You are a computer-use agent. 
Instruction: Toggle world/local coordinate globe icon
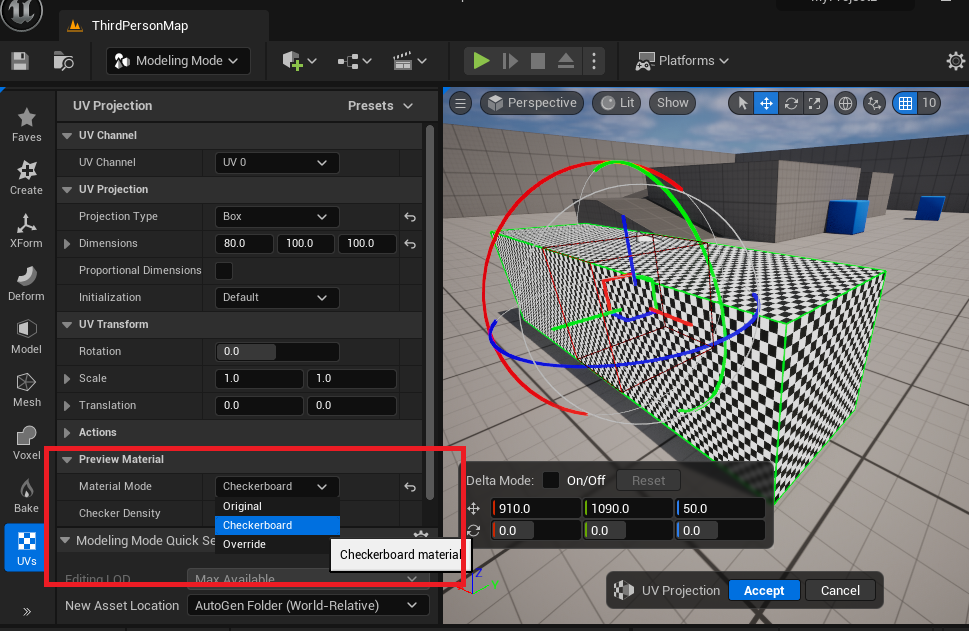845,103
